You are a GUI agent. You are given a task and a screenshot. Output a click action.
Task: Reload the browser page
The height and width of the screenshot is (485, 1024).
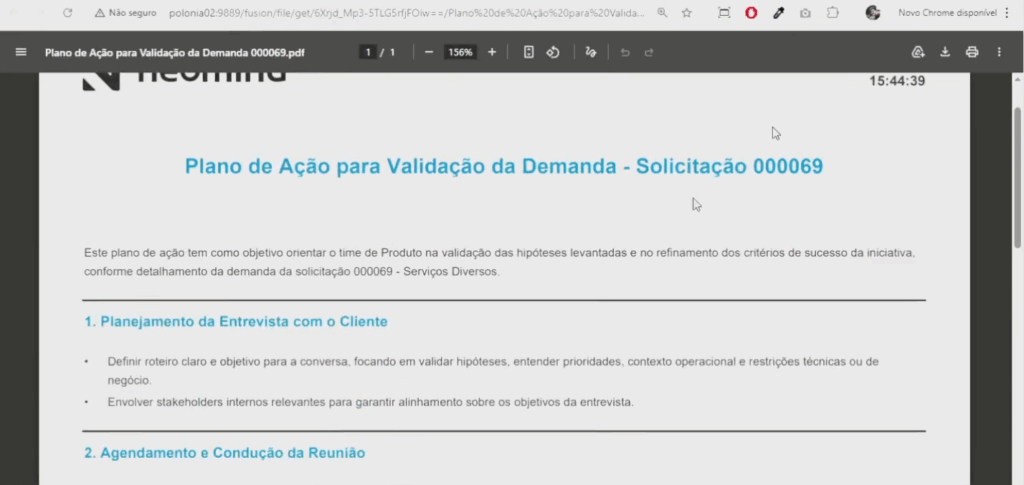click(67, 13)
